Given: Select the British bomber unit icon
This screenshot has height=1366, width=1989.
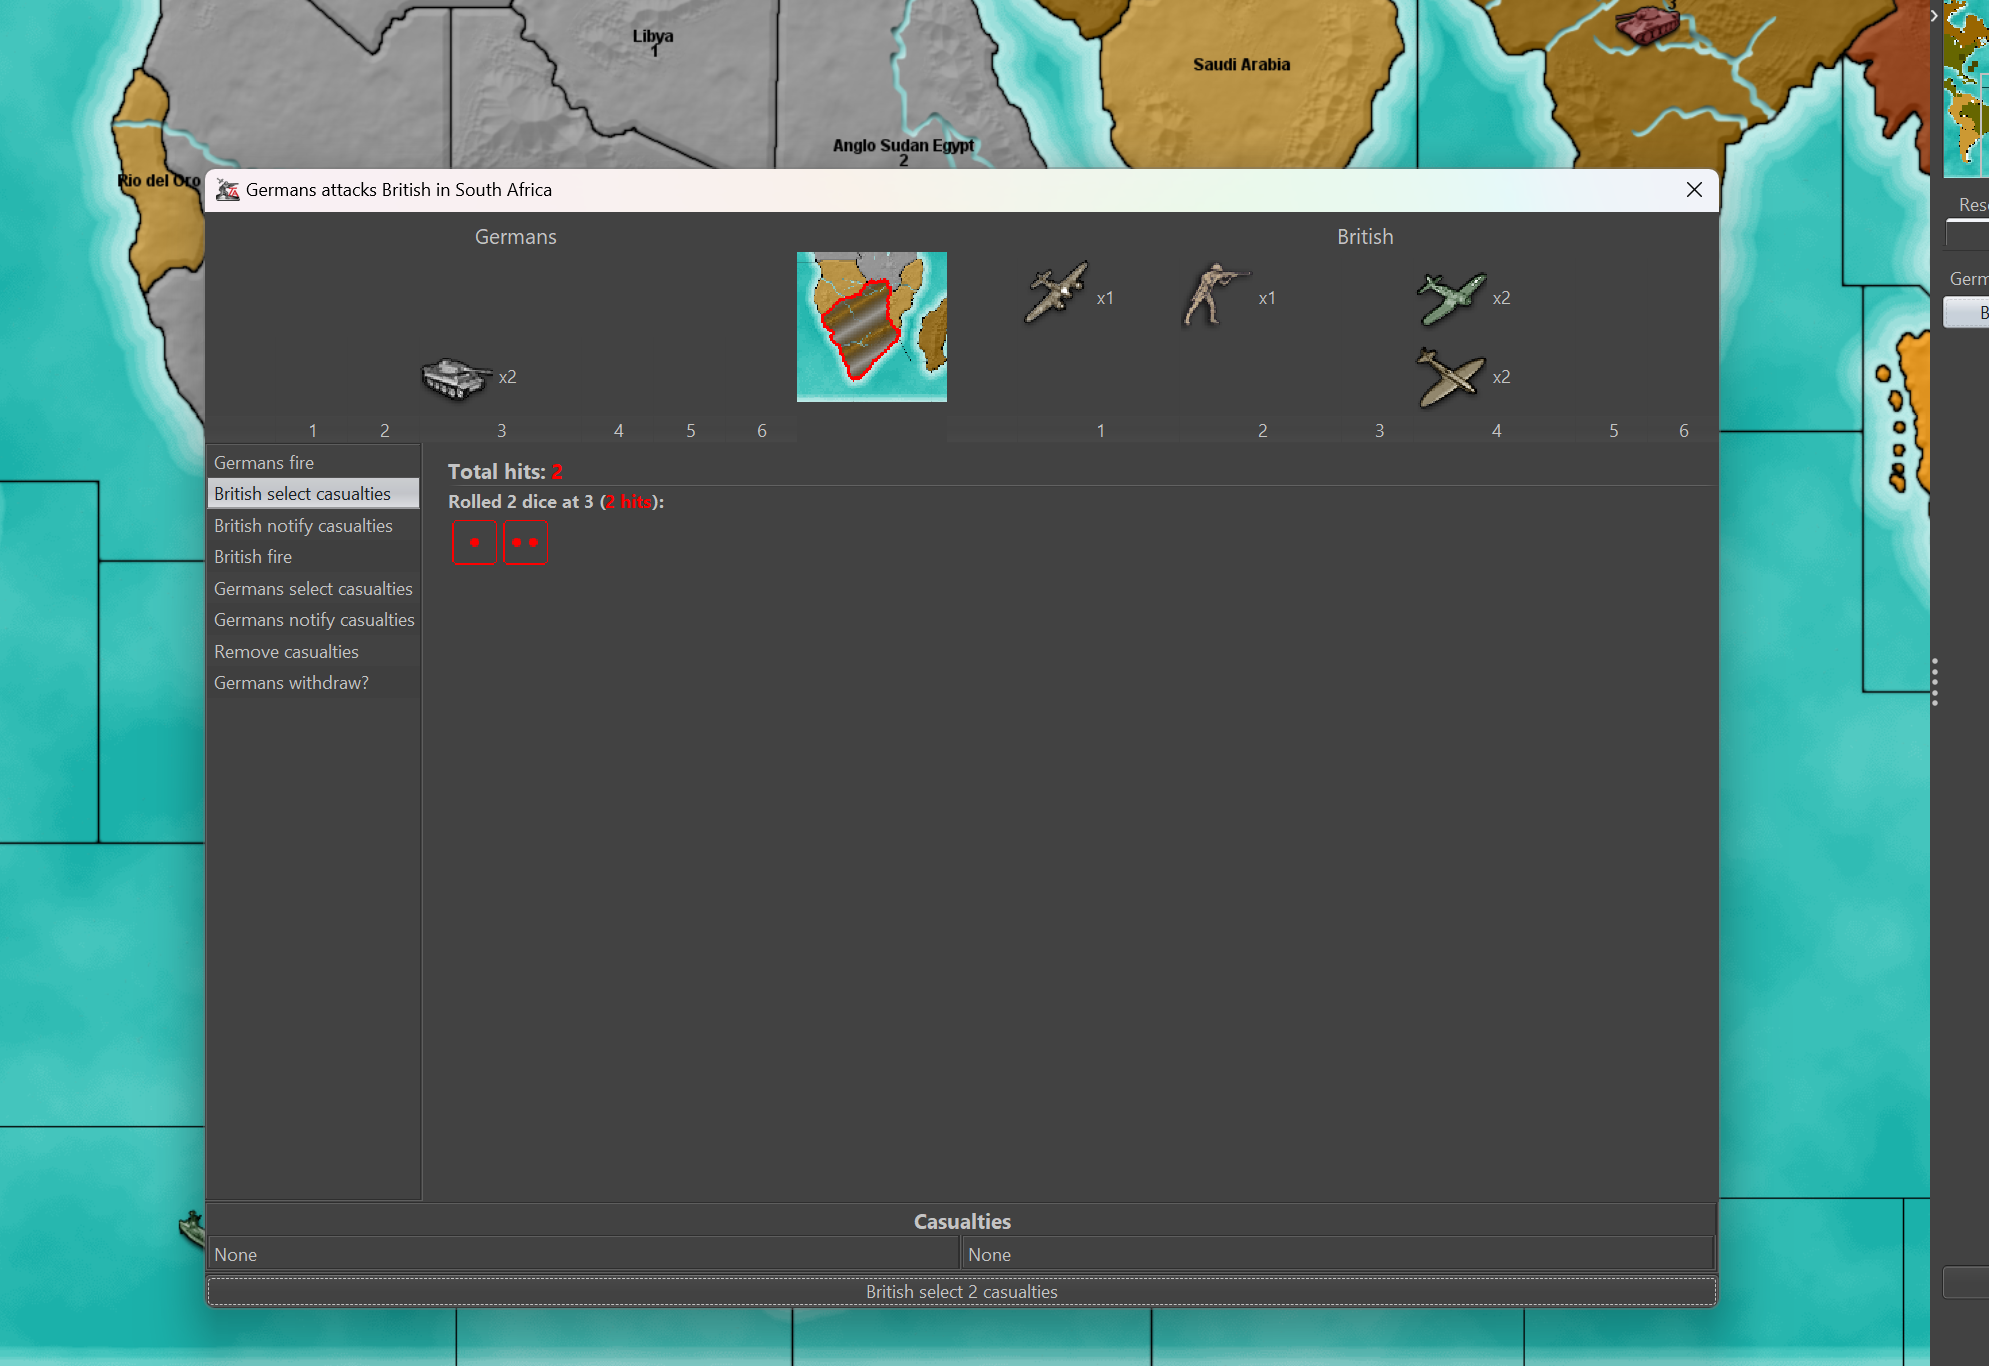Looking at the screenshot, I should click(x=1056, y=293).
